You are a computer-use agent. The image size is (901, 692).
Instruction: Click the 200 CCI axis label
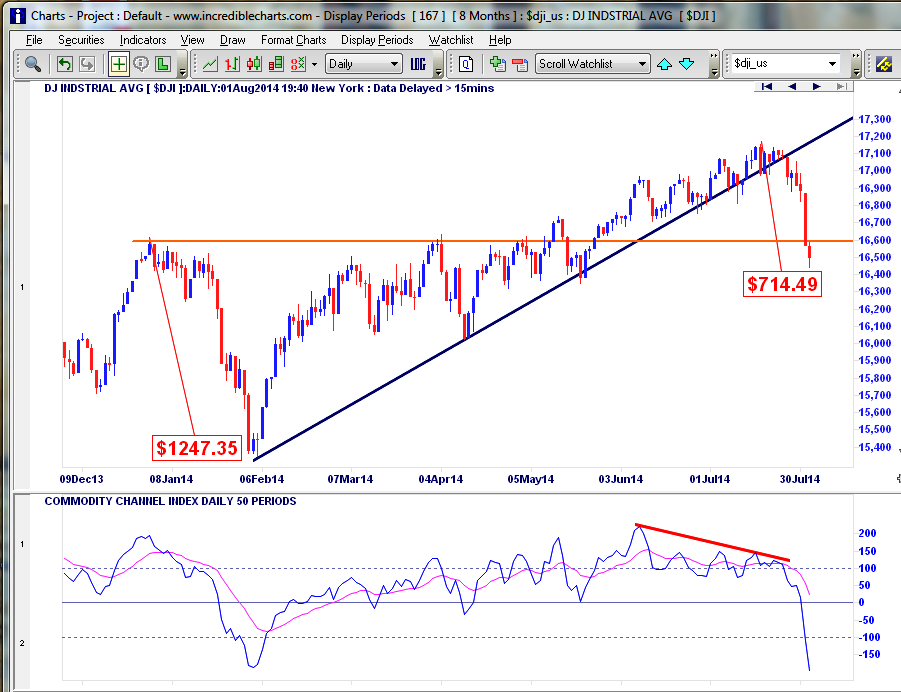point(867,533)
